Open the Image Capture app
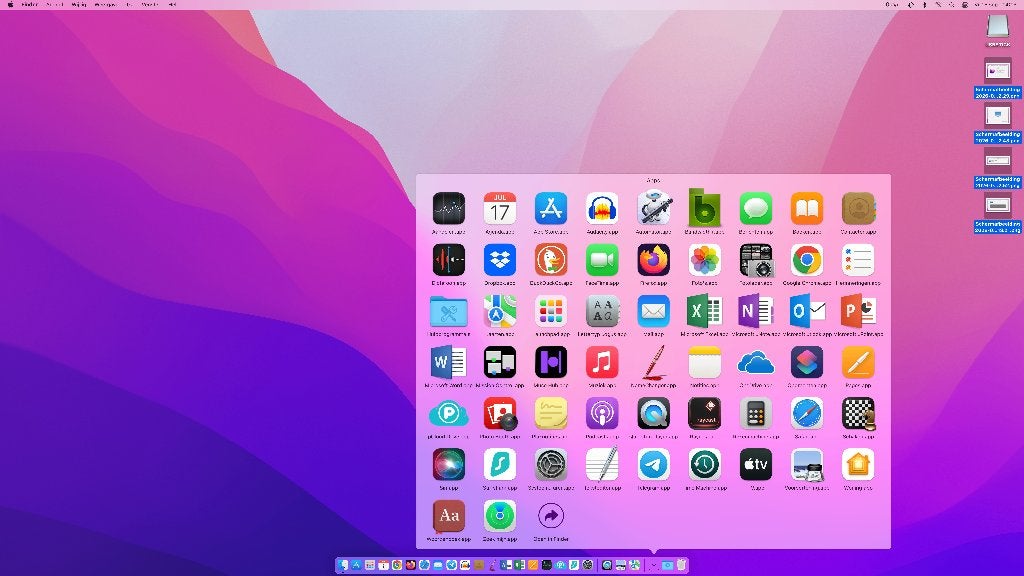This screenshot has width=1024, height=576. click(756, 260)
